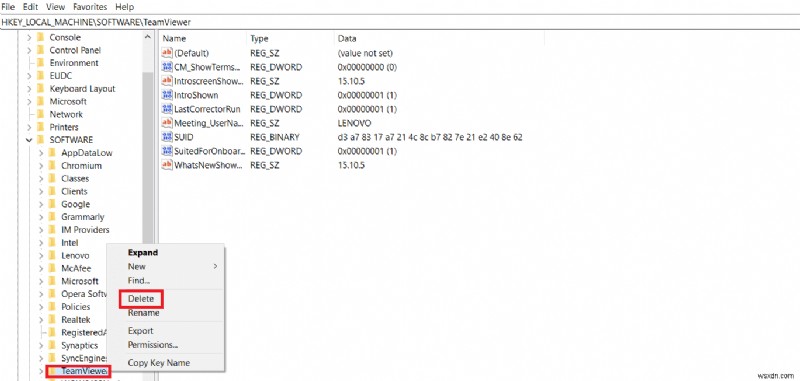Expand the Chromium key
Image resolution: width=800 pixels, height=381 pixels.
tap(41, 166)
